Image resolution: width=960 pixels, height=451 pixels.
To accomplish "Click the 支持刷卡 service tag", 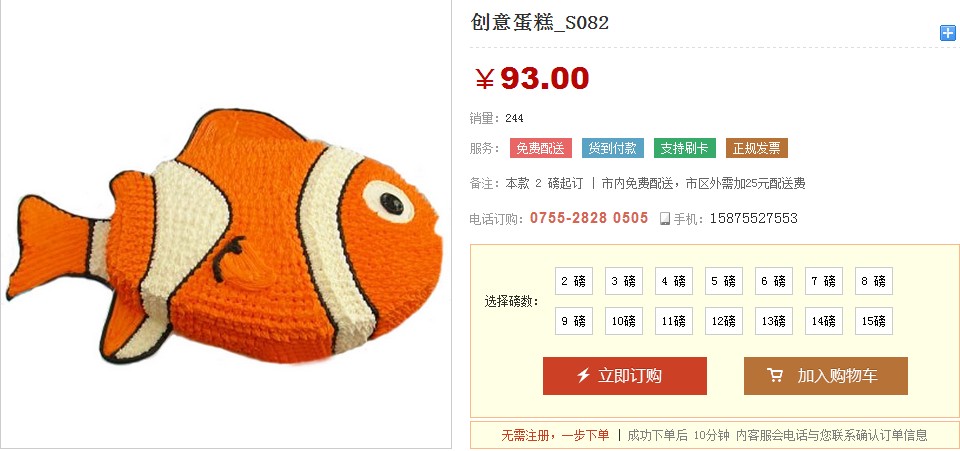I will tap(684, 148).
